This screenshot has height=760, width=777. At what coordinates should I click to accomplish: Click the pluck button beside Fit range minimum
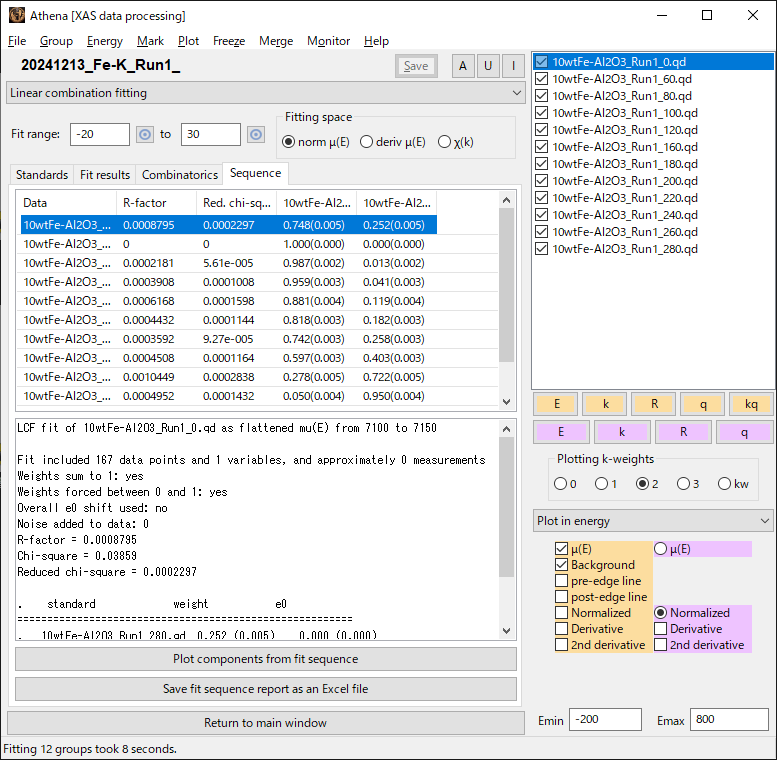145,135
